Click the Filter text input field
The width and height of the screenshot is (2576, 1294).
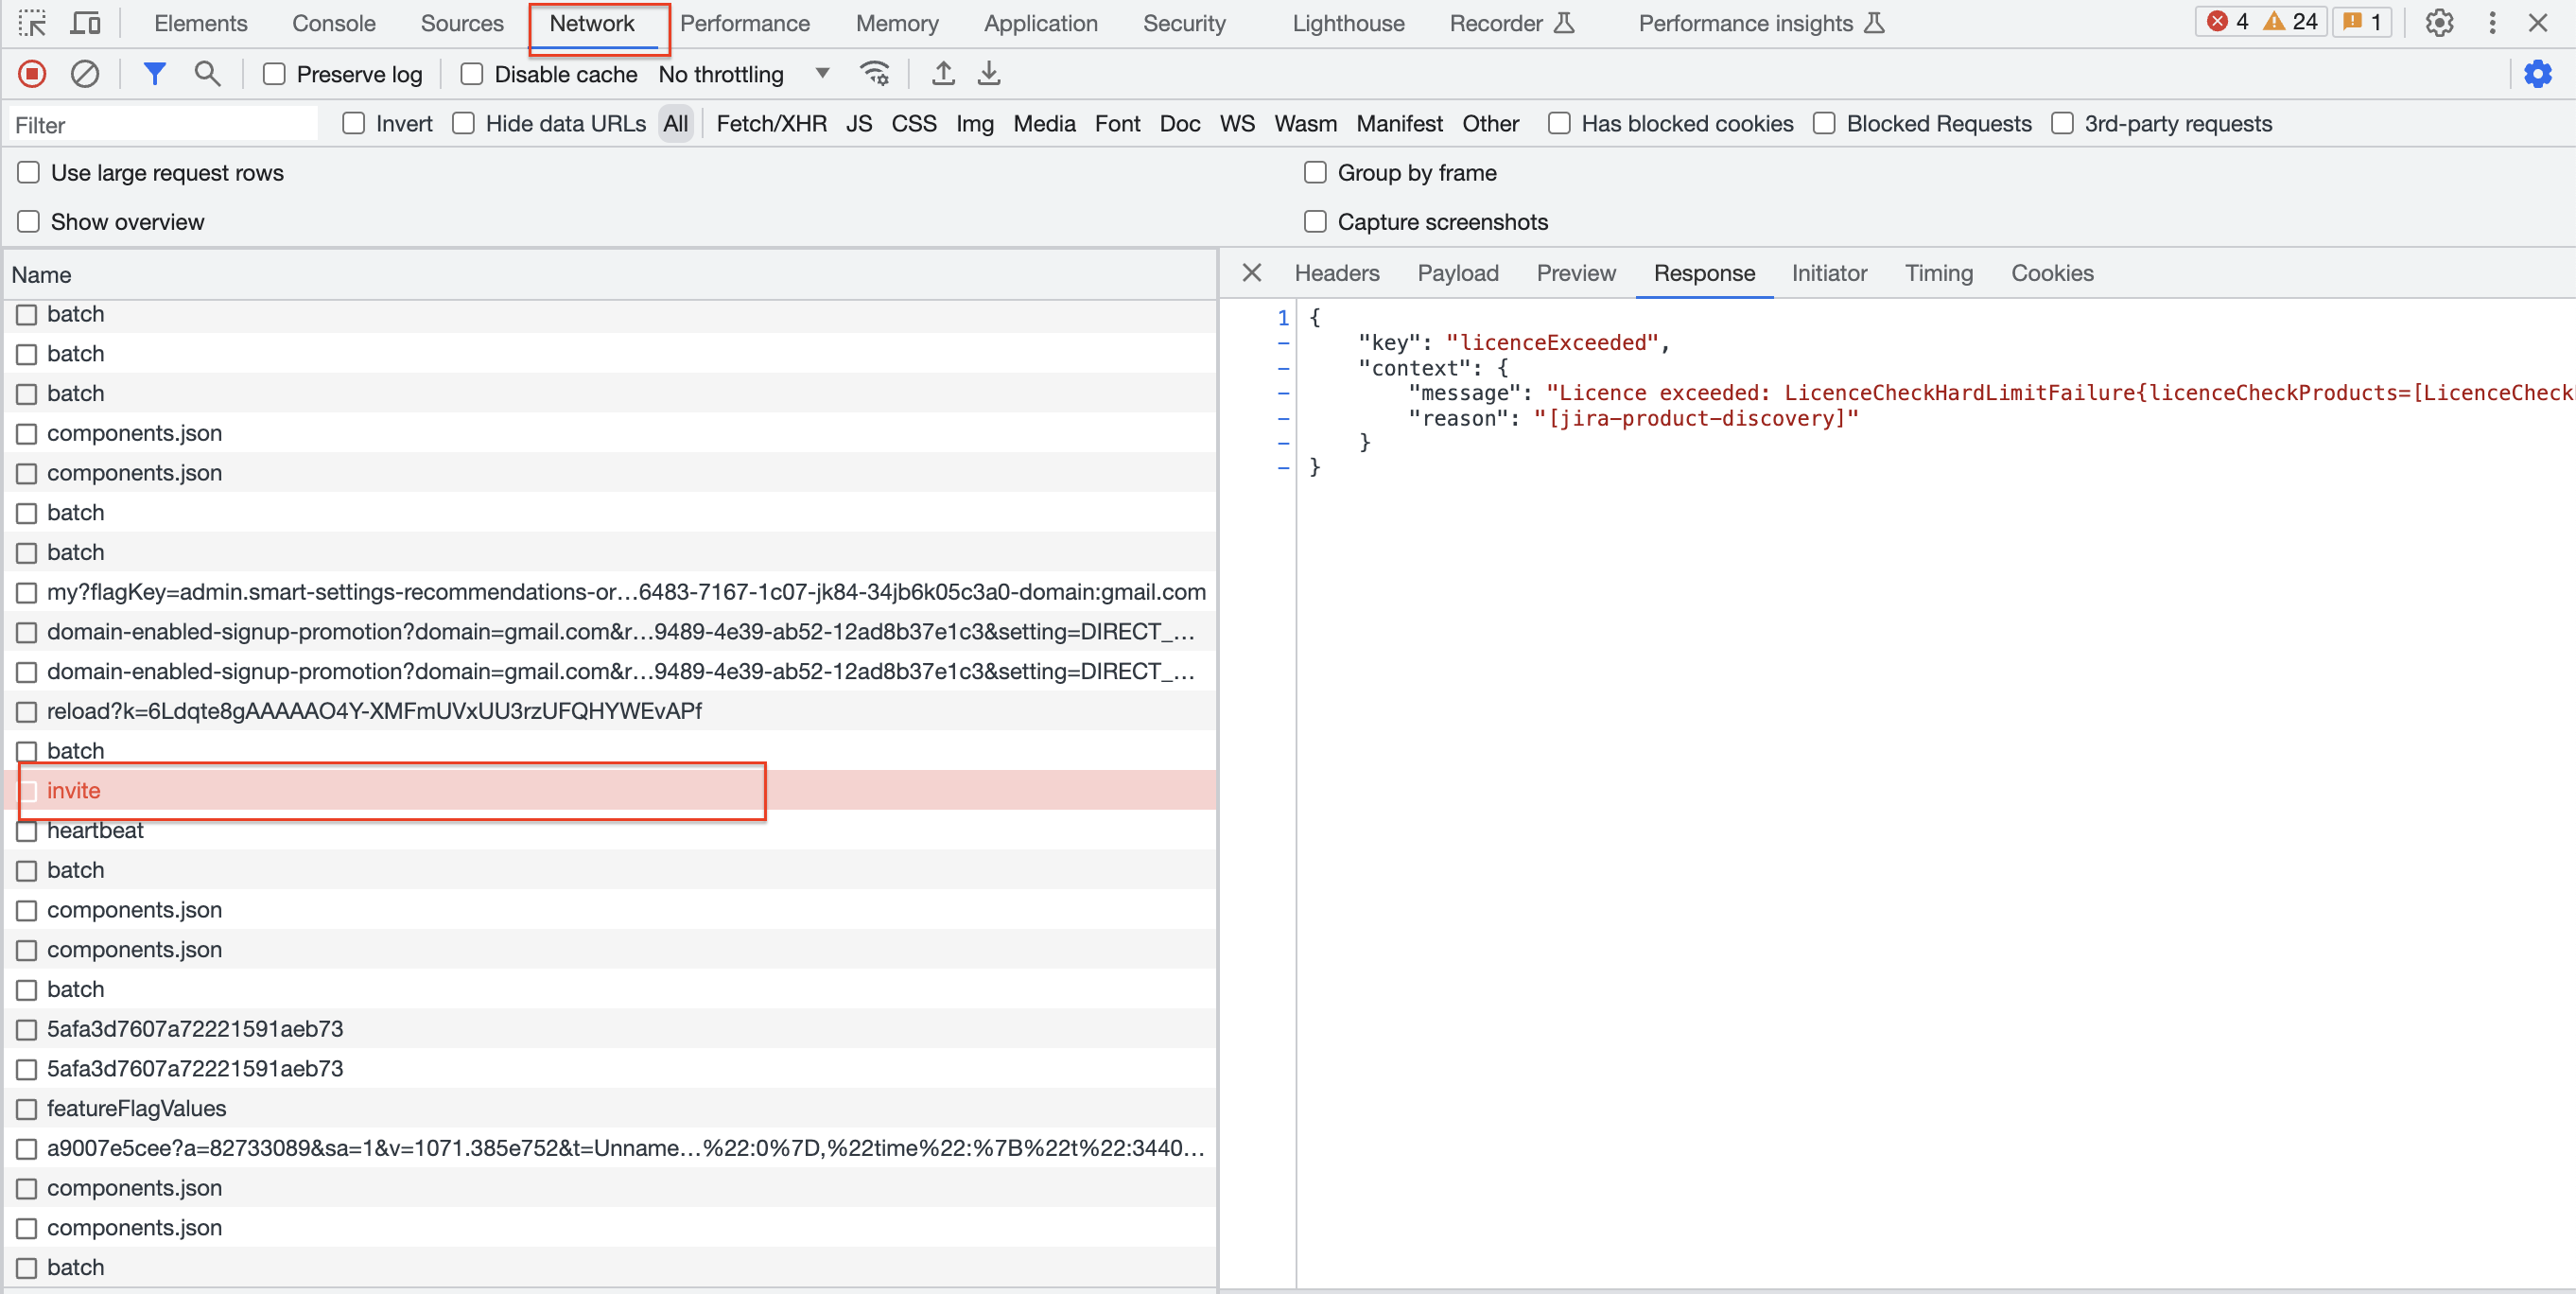click(x=162, y=125)
